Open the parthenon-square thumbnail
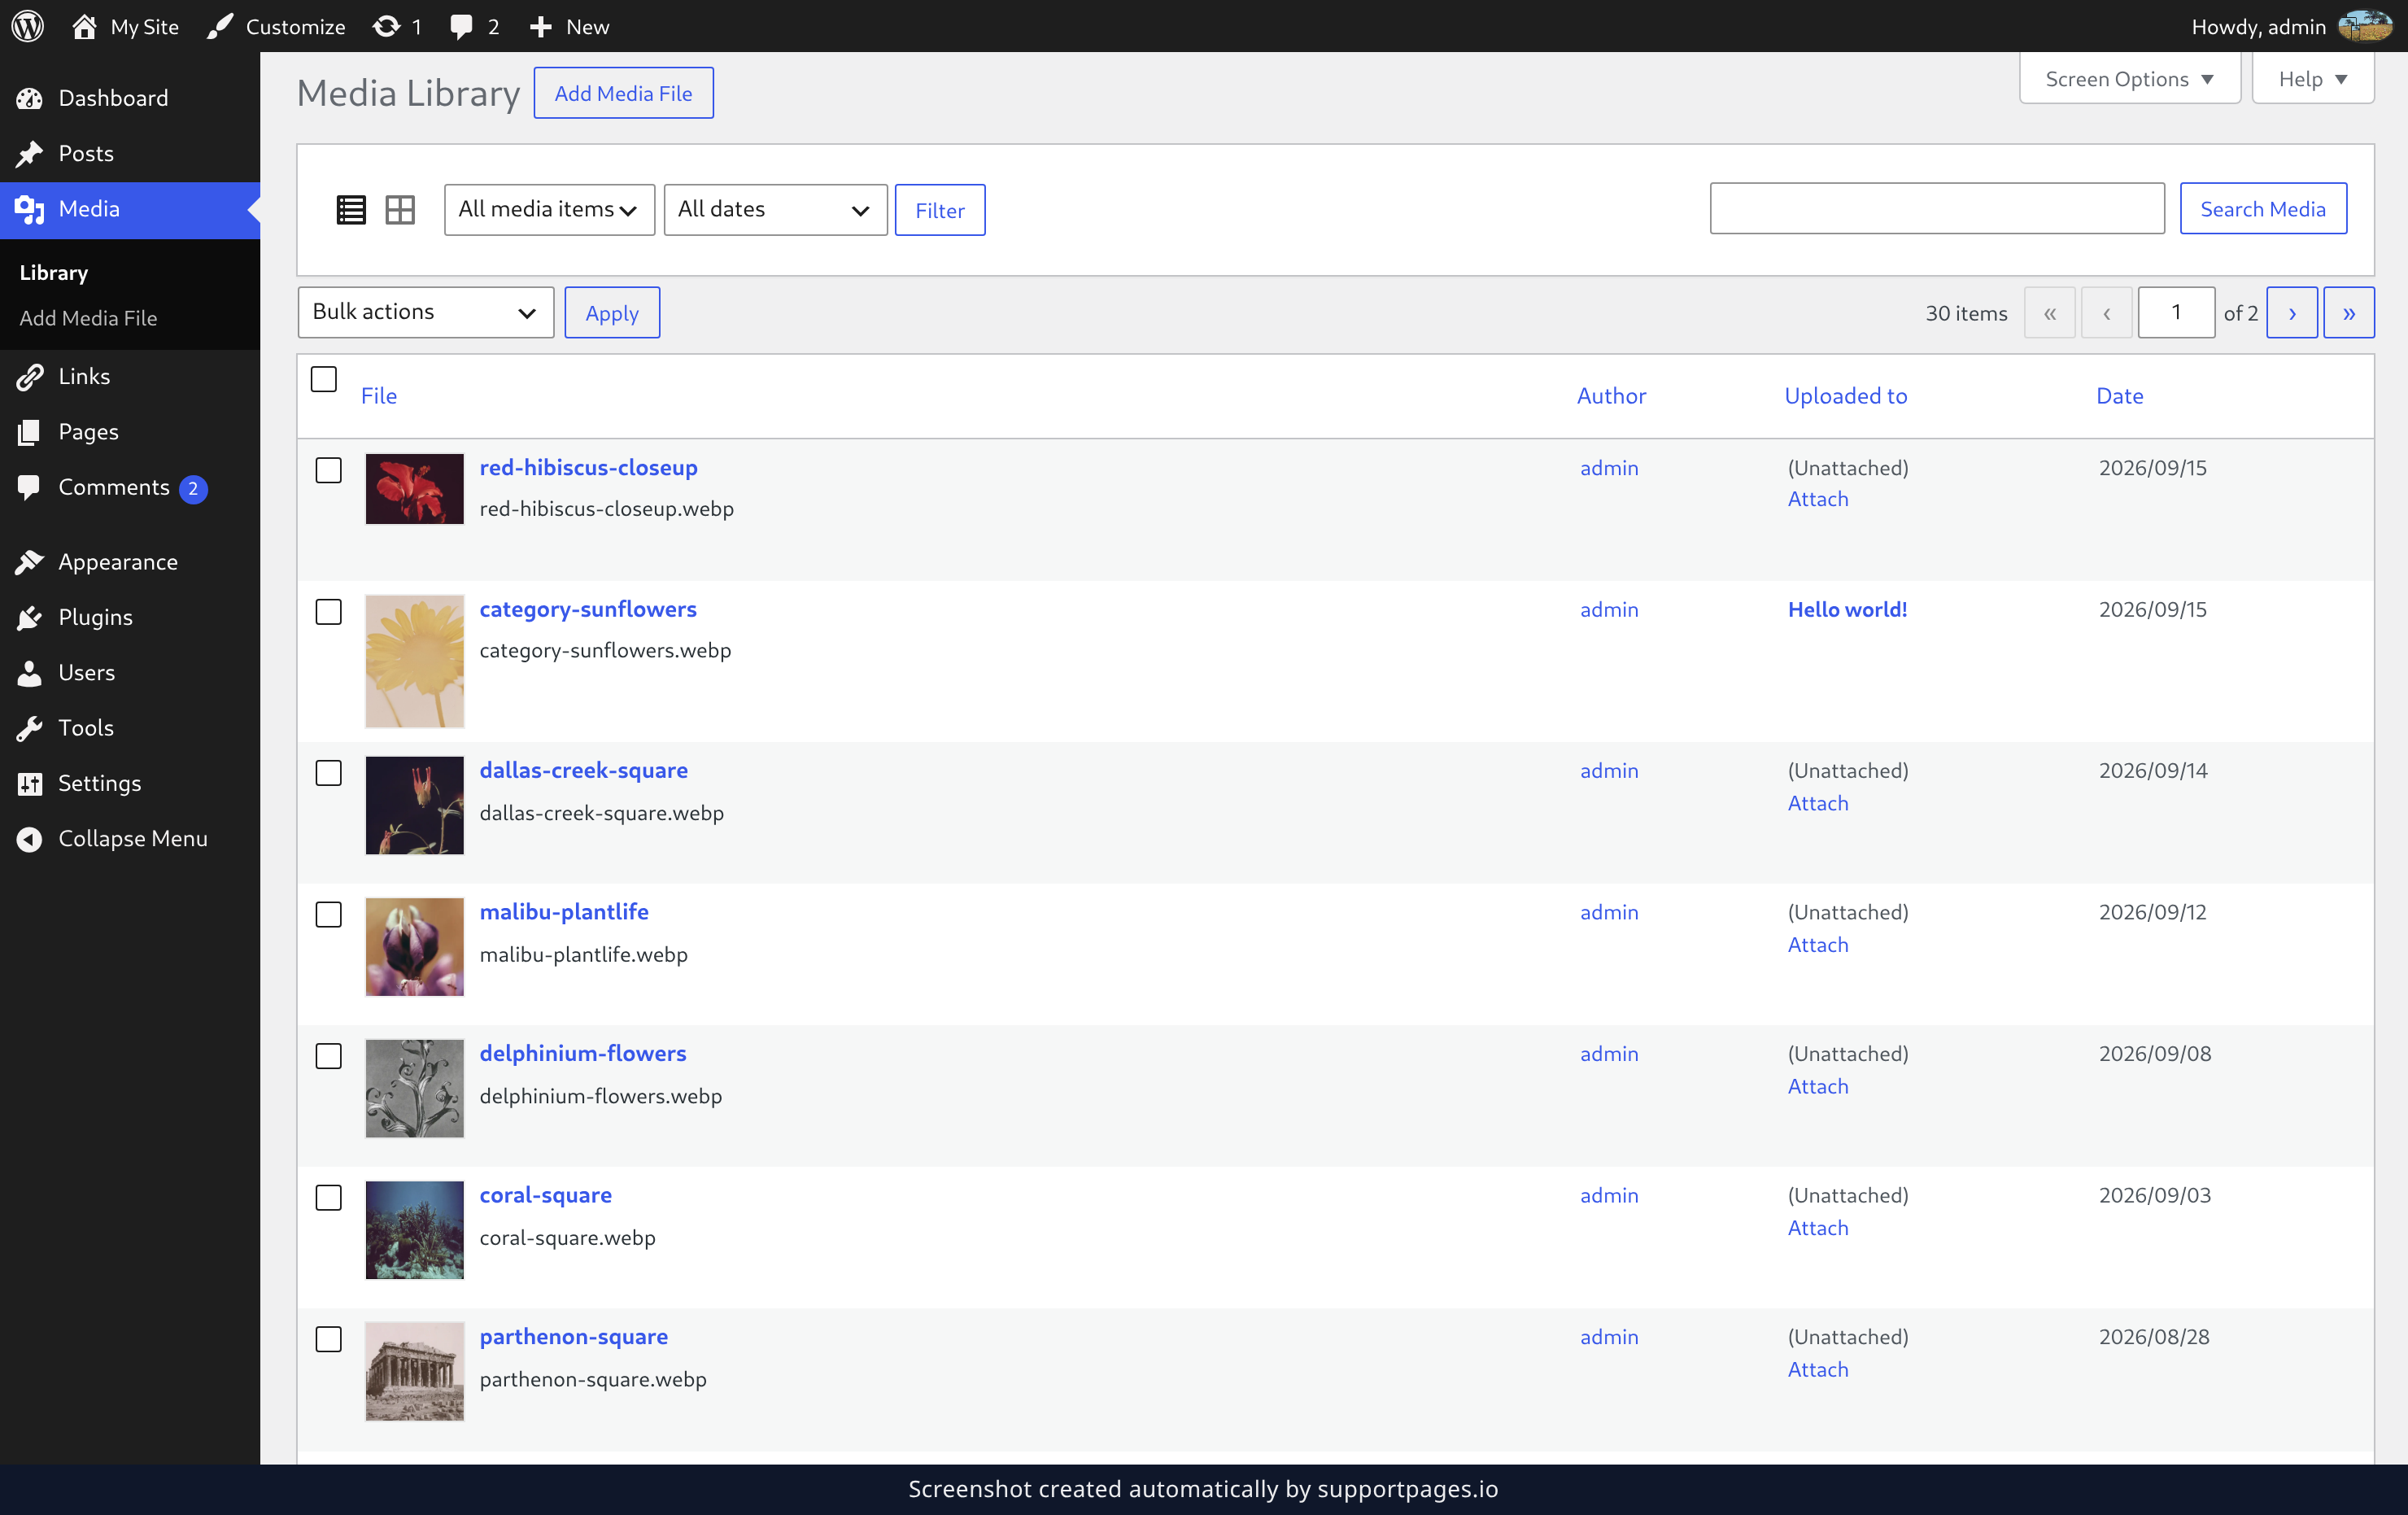Screen dimensions: 2408x1515 (x=414, y=1371)
